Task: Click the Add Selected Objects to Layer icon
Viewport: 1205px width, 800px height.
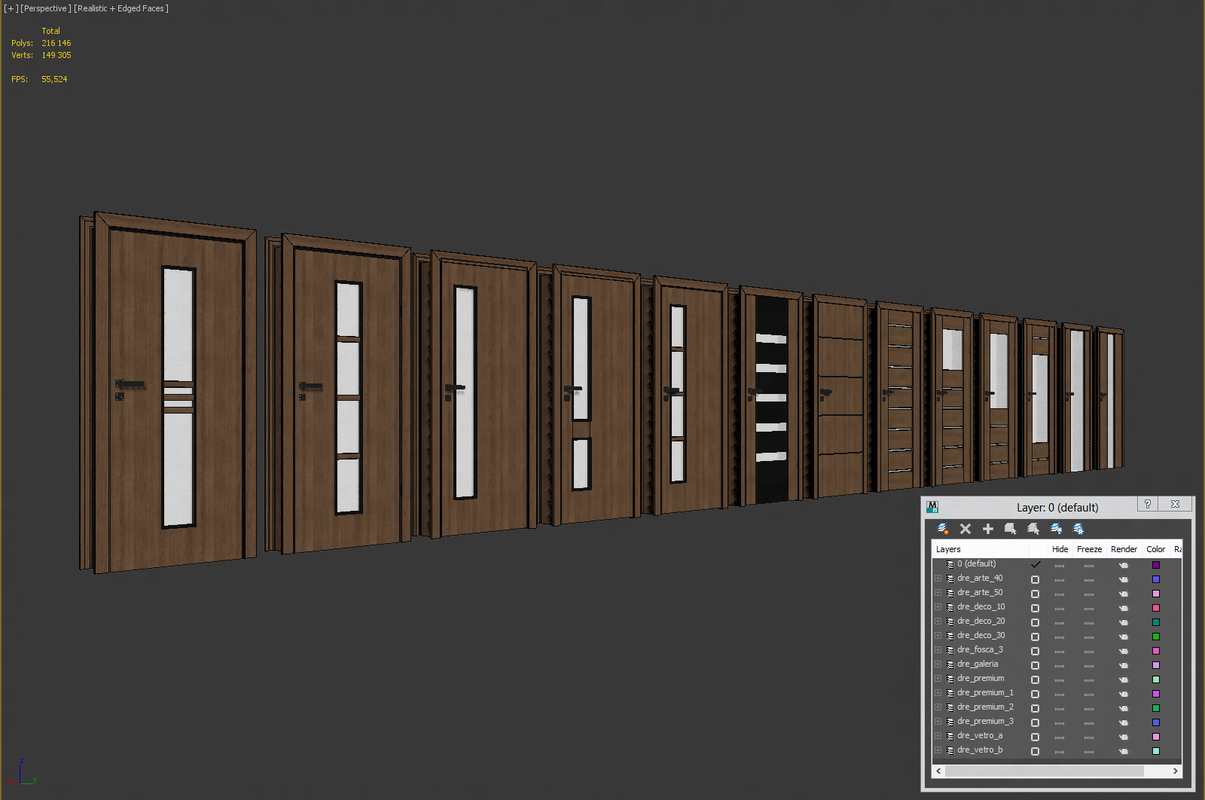Action: pyautogui.click(x=988, y=529)
